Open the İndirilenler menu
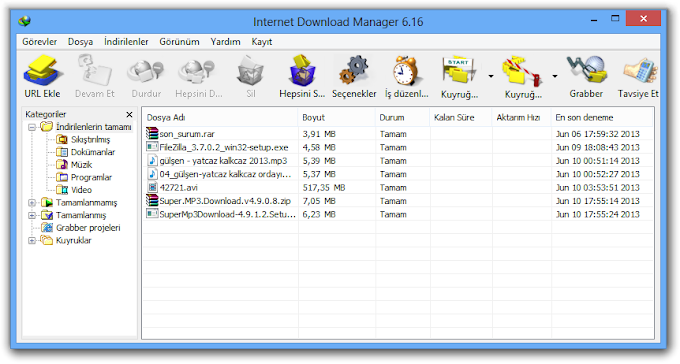The height and width of the screenshot is (364, 680). [126, 42]
